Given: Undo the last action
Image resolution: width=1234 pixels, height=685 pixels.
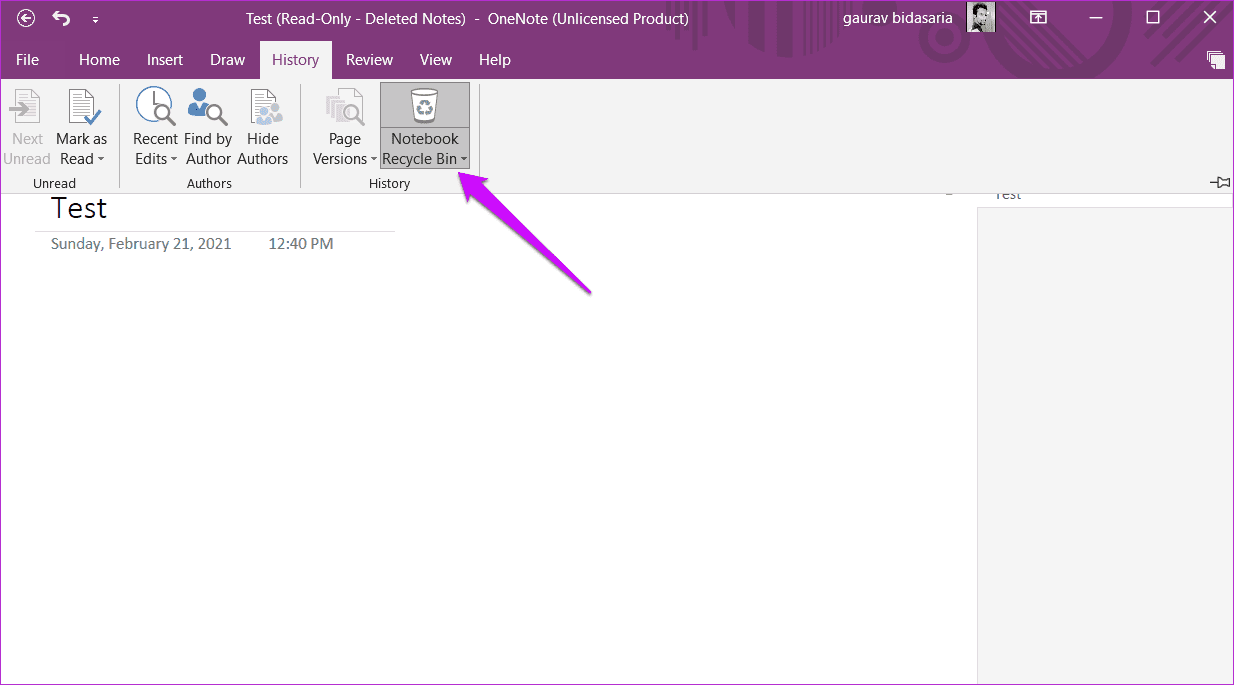Looking at the screenshot, I should pos(61,18).
